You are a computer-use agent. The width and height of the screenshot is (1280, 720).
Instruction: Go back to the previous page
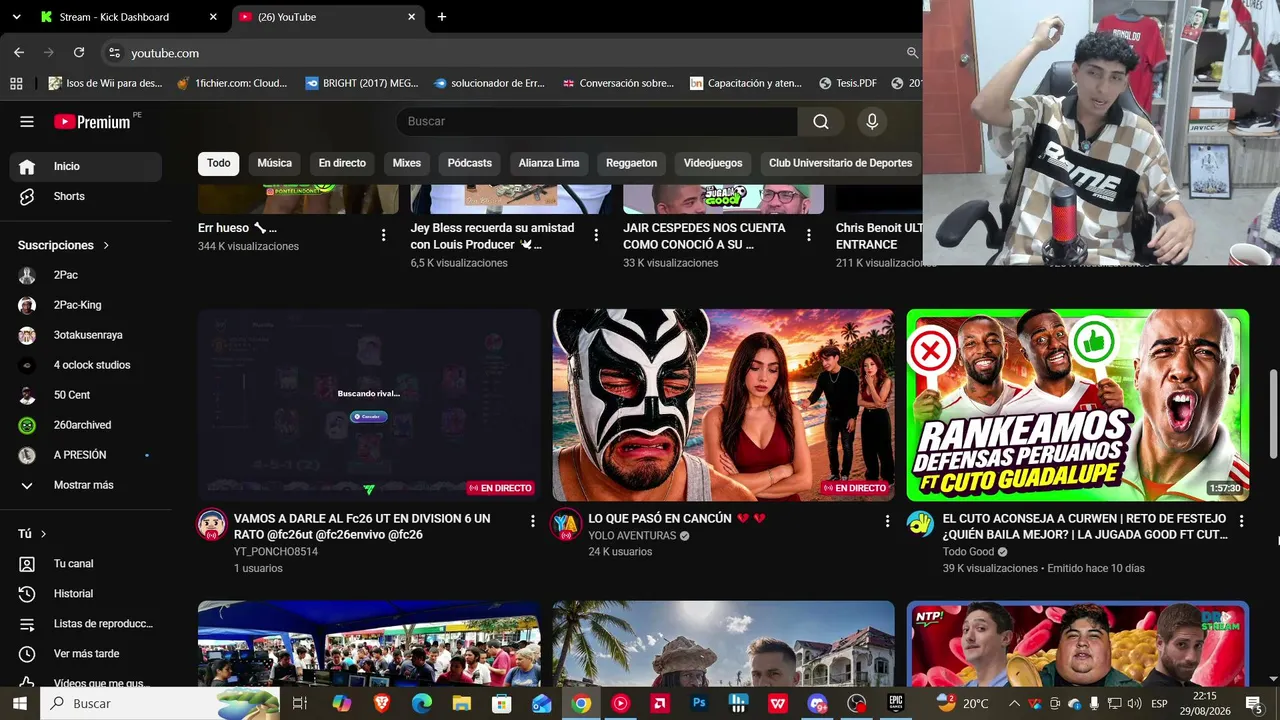tap(19, 52)
